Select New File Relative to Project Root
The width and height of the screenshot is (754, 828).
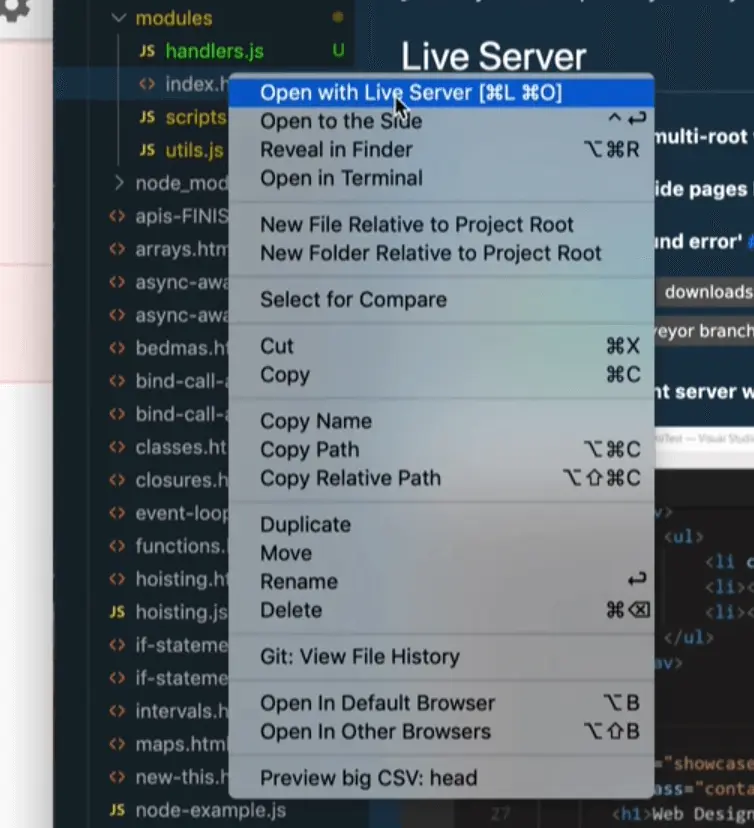417,225
